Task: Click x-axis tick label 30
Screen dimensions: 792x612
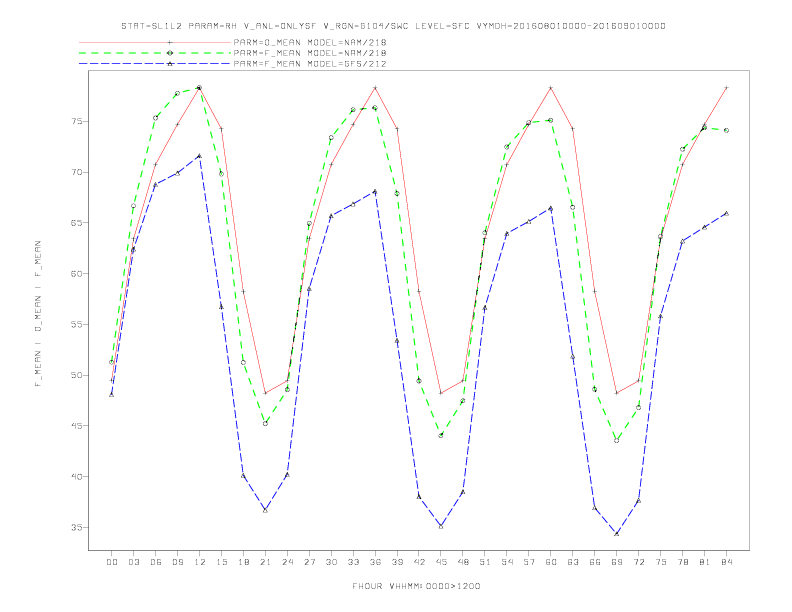Action: tap(331, 562)
